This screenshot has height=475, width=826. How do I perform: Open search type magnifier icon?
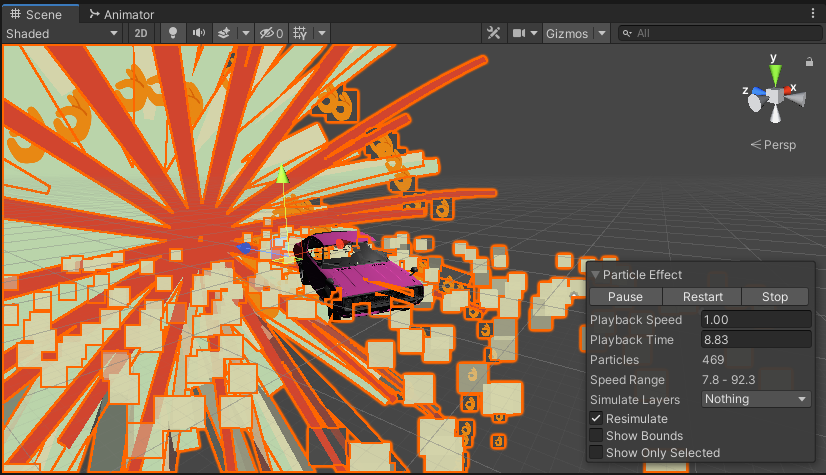(627, 33)
